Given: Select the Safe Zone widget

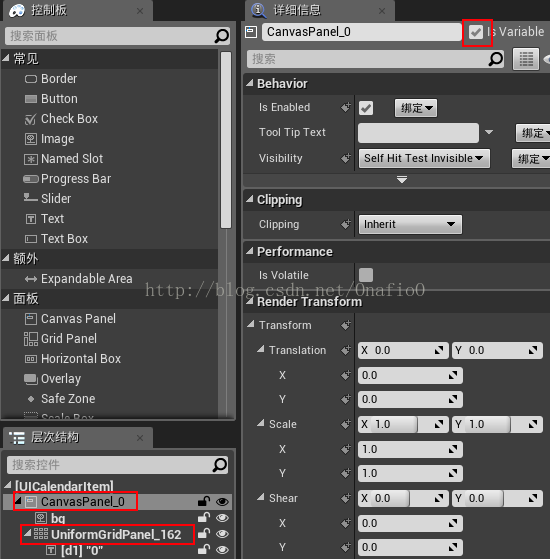Looking at the screenshot, I should [x=61, y=398].
